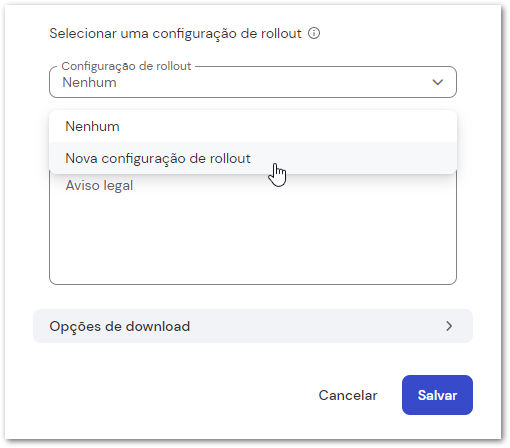Click the Cancelar button
The image size is (510, 448).
tap(348, 395)
